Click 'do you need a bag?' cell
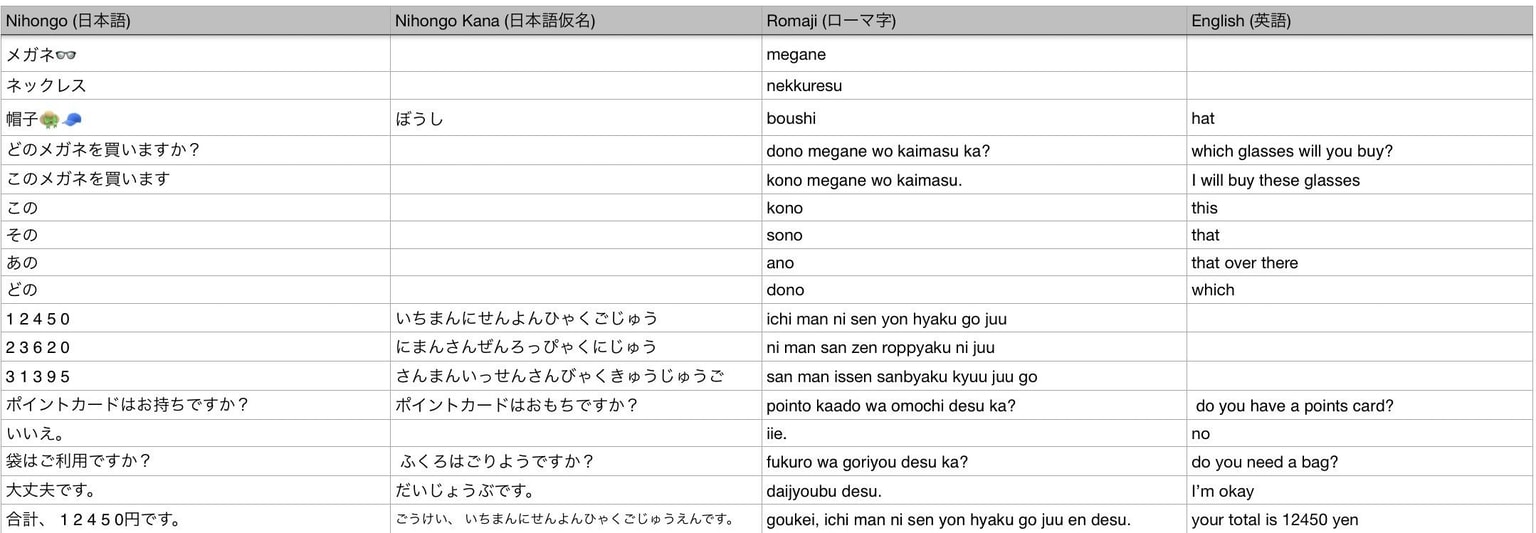 [1360, 461]
